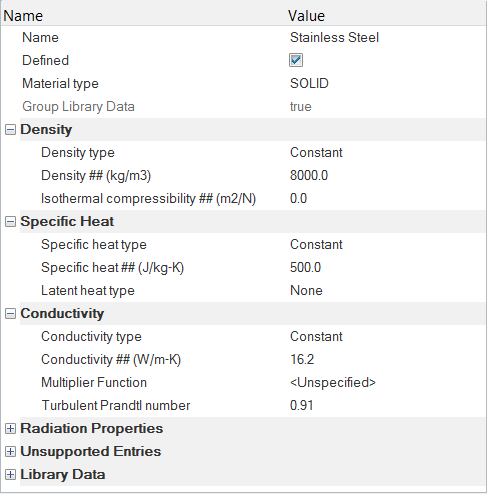Open the Material type SOLID value

[386, 83]
